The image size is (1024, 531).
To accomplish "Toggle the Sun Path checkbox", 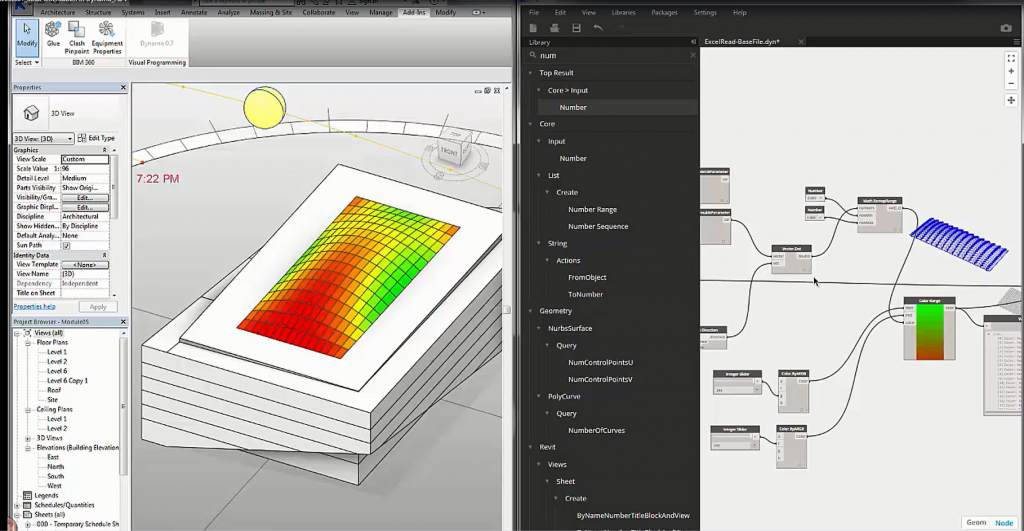I will tap(66, 245).
